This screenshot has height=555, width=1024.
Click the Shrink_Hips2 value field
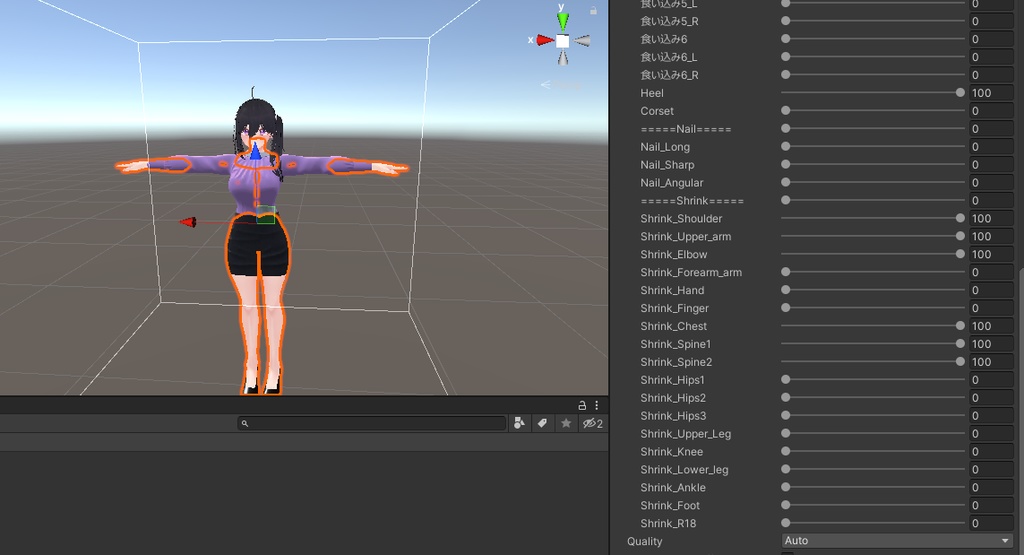(991, 398)
